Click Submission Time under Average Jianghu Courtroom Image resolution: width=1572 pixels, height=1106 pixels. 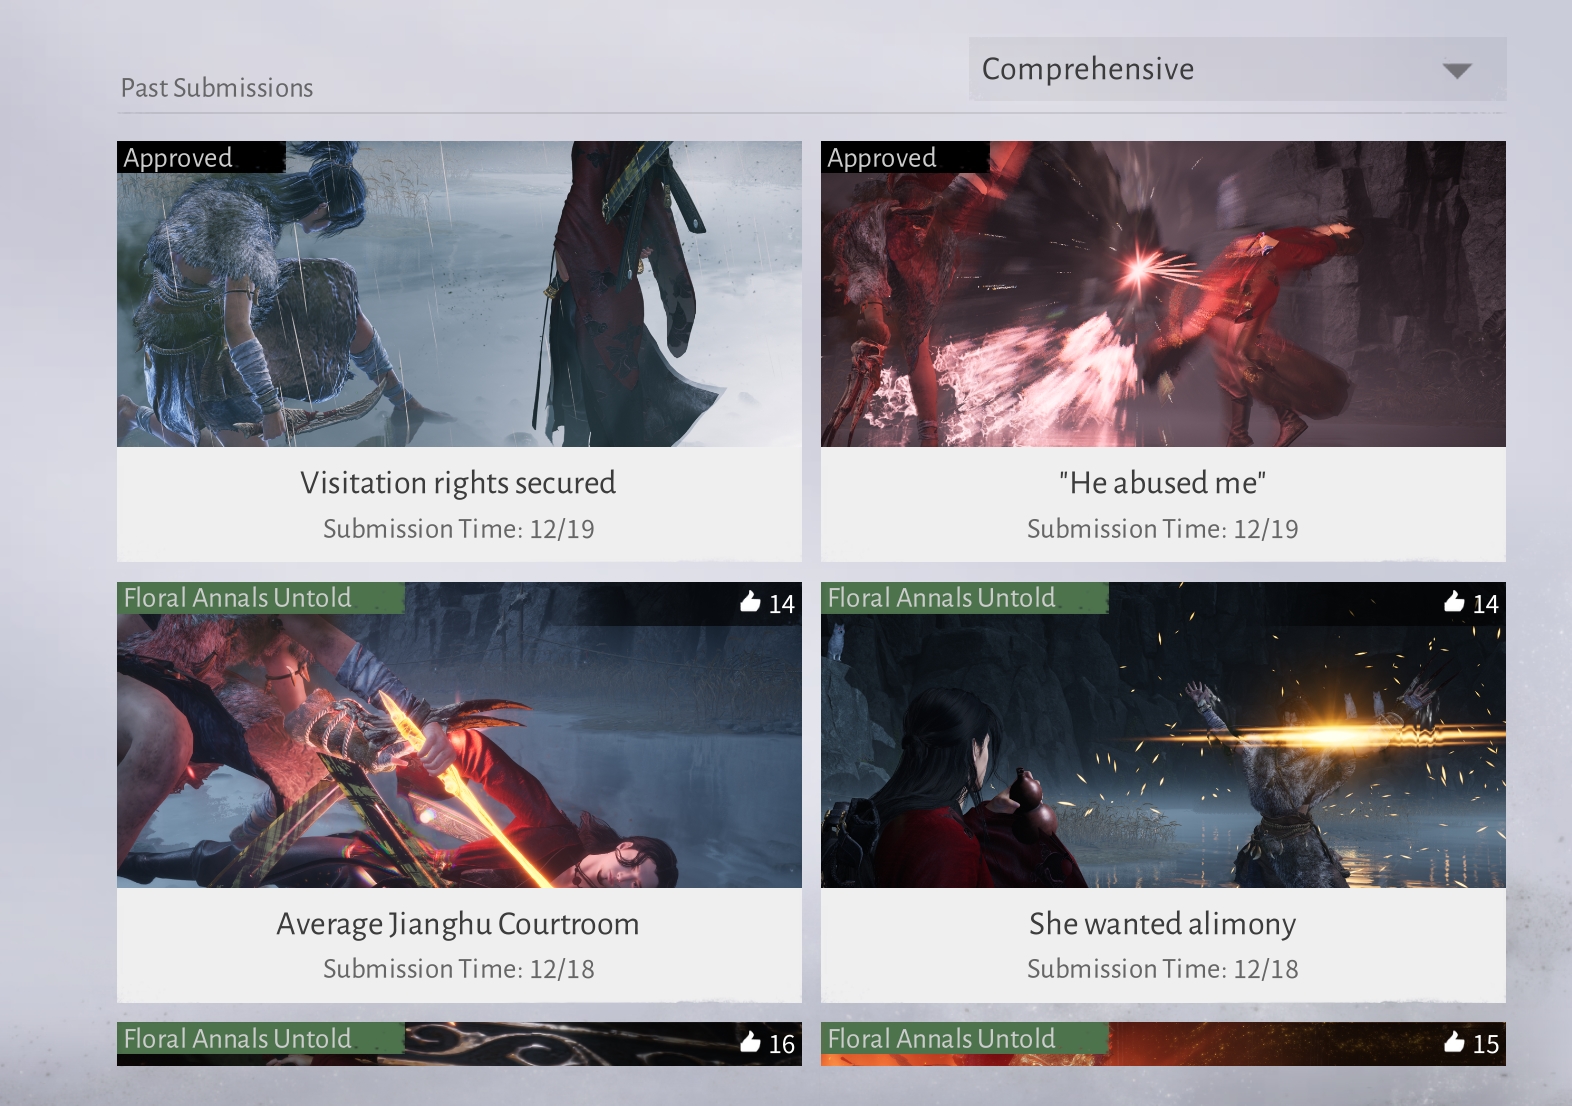click(x=459, y=969)
